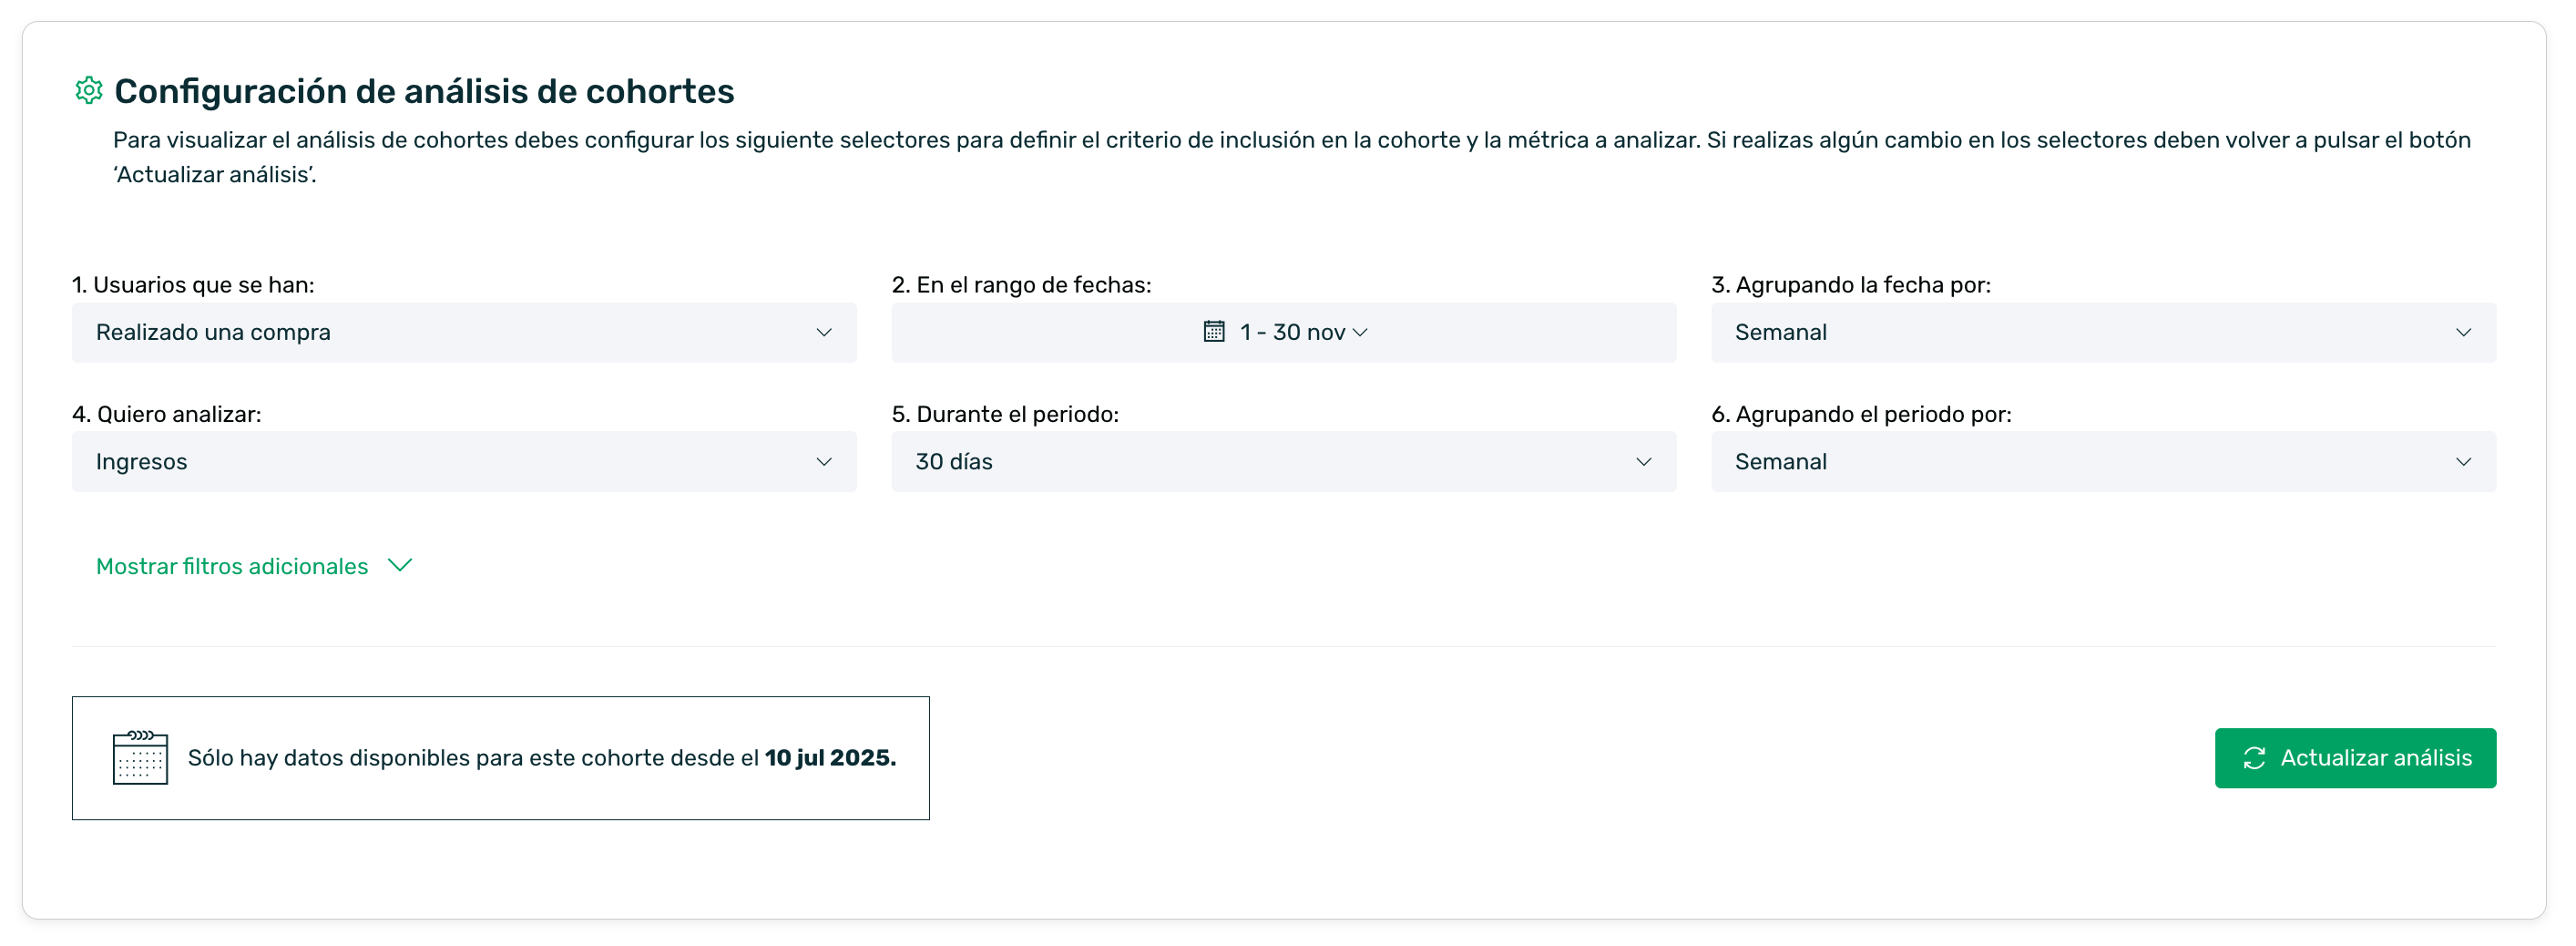Viewport: 2576px width, 946px height.
Task: Expand 'Mostrar filtros adicionales'
Action: pyautogui.click(x=232, y=567)
